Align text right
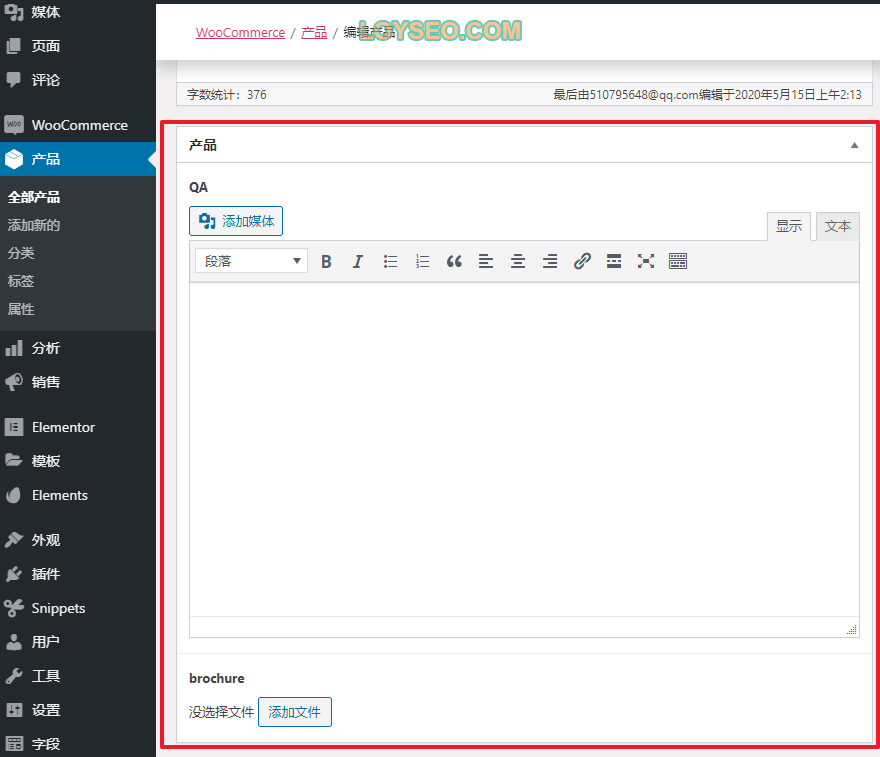The height and width of the screenshot is (757, 880). click(x=550, y=261)
